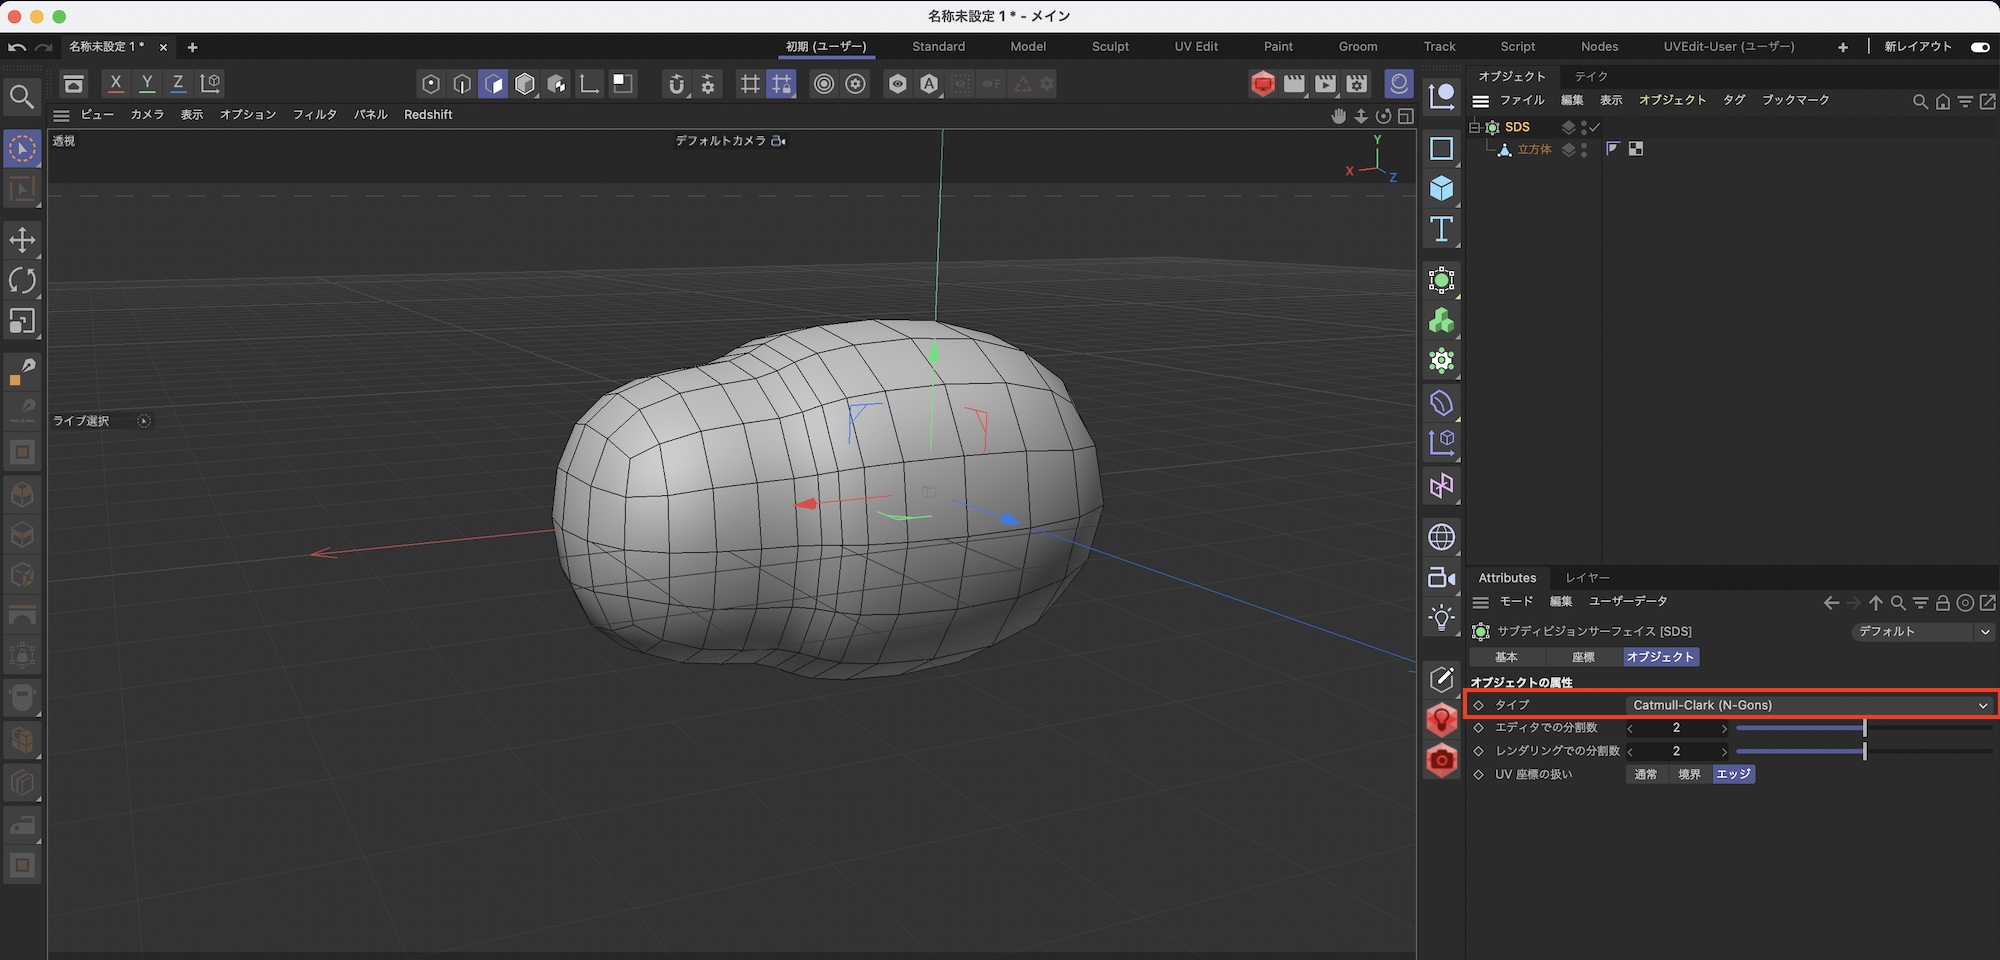Add a Camera object from palette

pos(1441,578)
